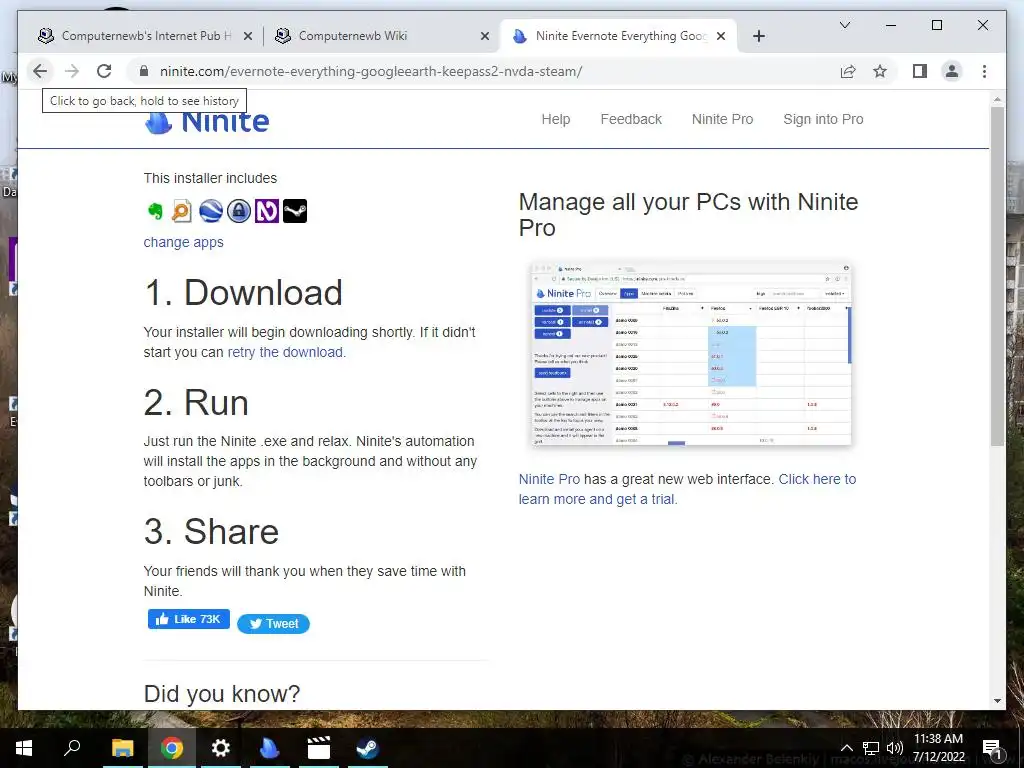Click the Google Earth app icon

pyautogui.click(x=211, y=211)
